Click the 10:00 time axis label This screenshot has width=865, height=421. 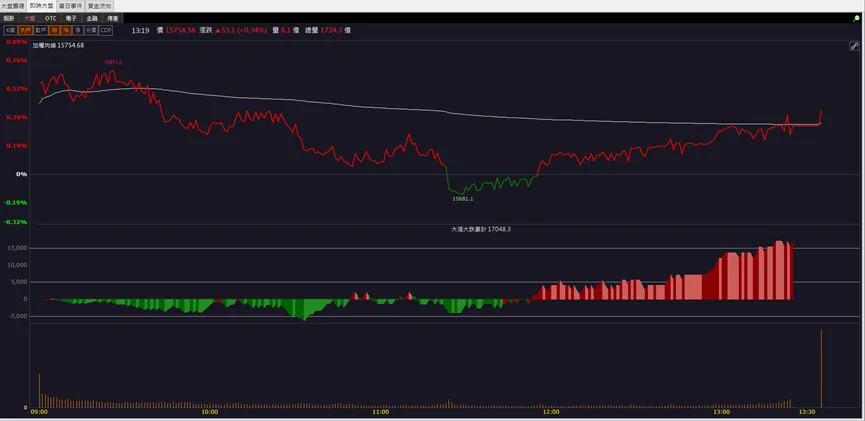tap(210, 412)
